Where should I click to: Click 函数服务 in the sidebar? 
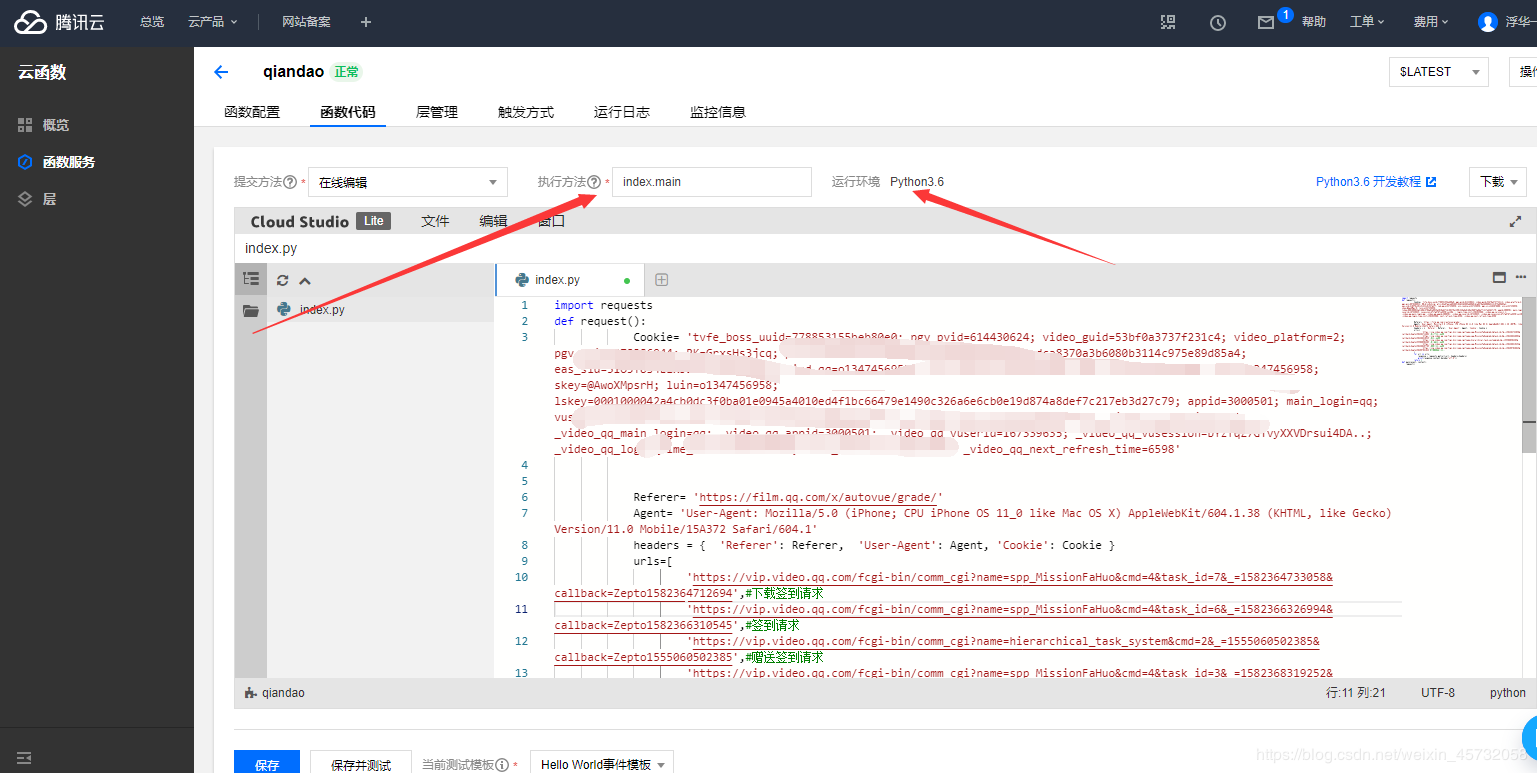click(x=69, y=162)
